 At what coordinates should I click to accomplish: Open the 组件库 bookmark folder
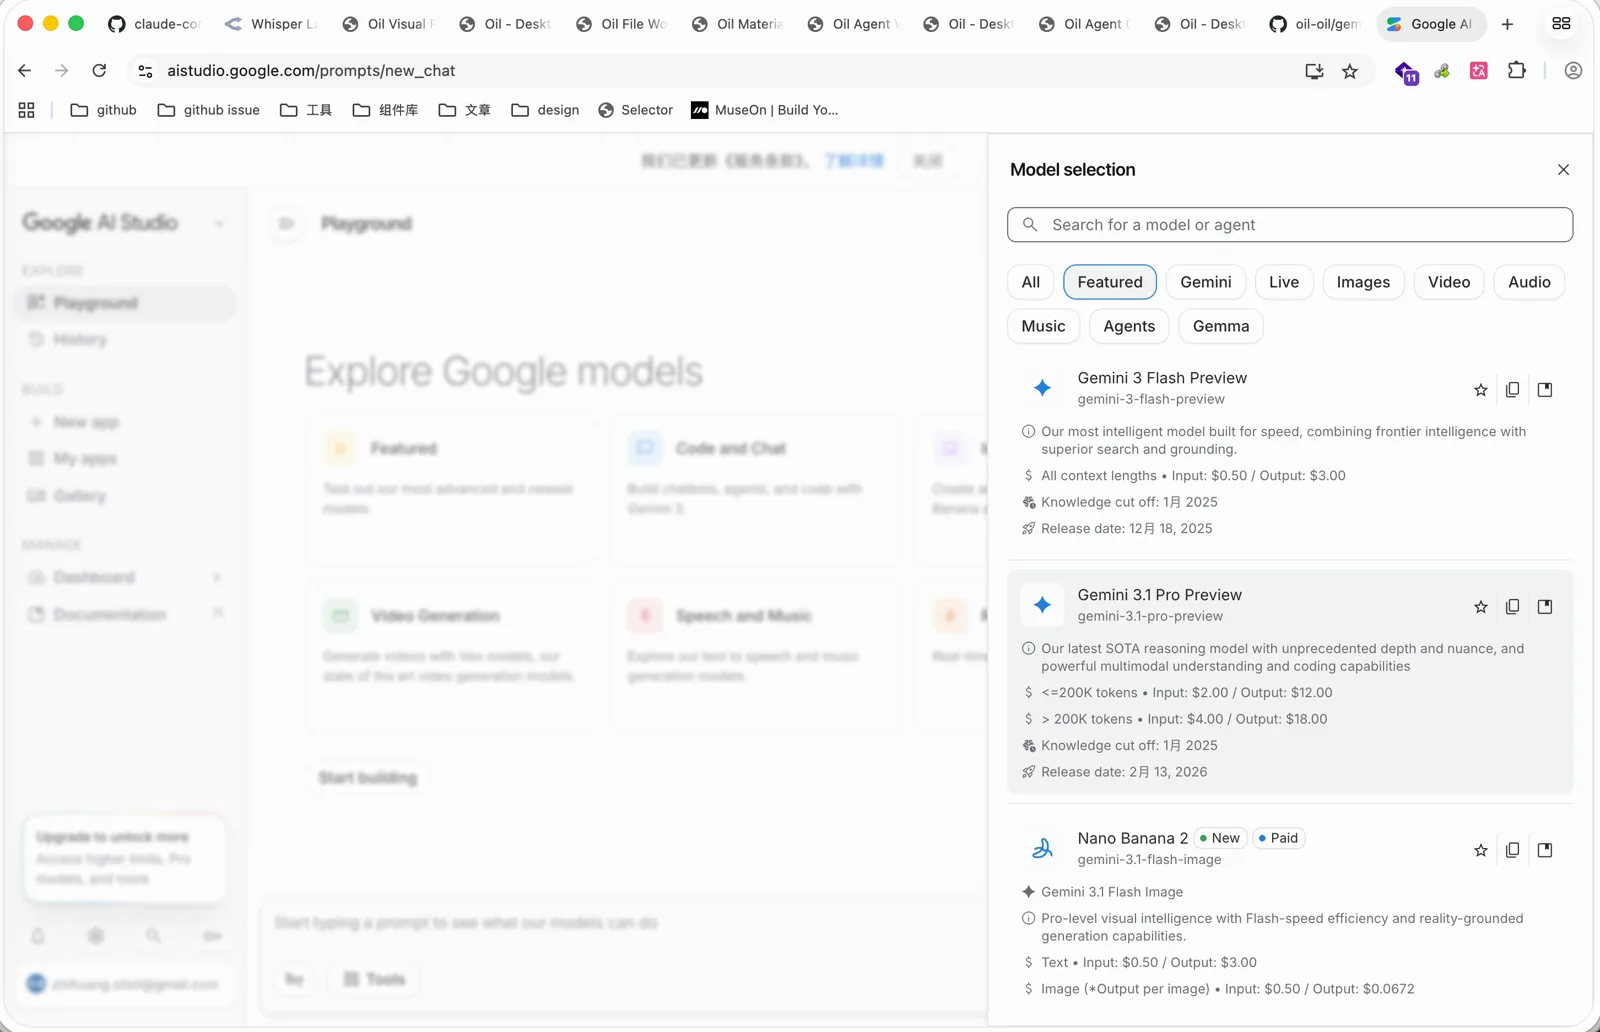coord(385,110)
